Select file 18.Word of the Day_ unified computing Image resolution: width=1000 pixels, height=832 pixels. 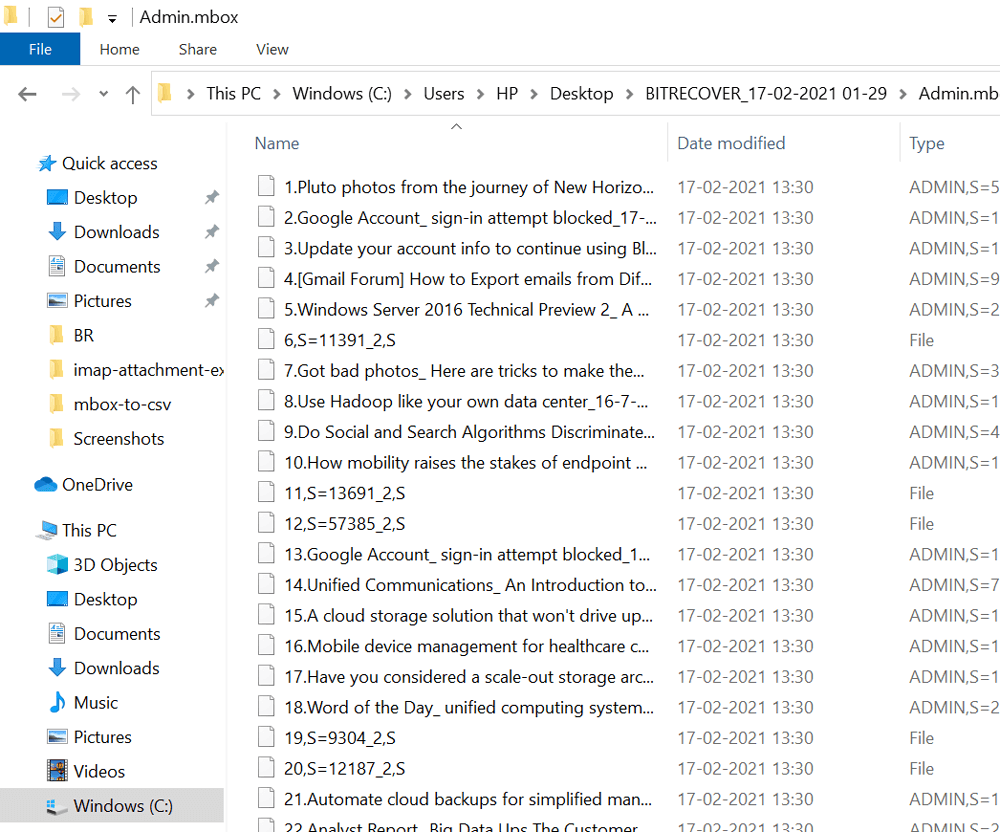pyautogui.click(x=469, y=708)
